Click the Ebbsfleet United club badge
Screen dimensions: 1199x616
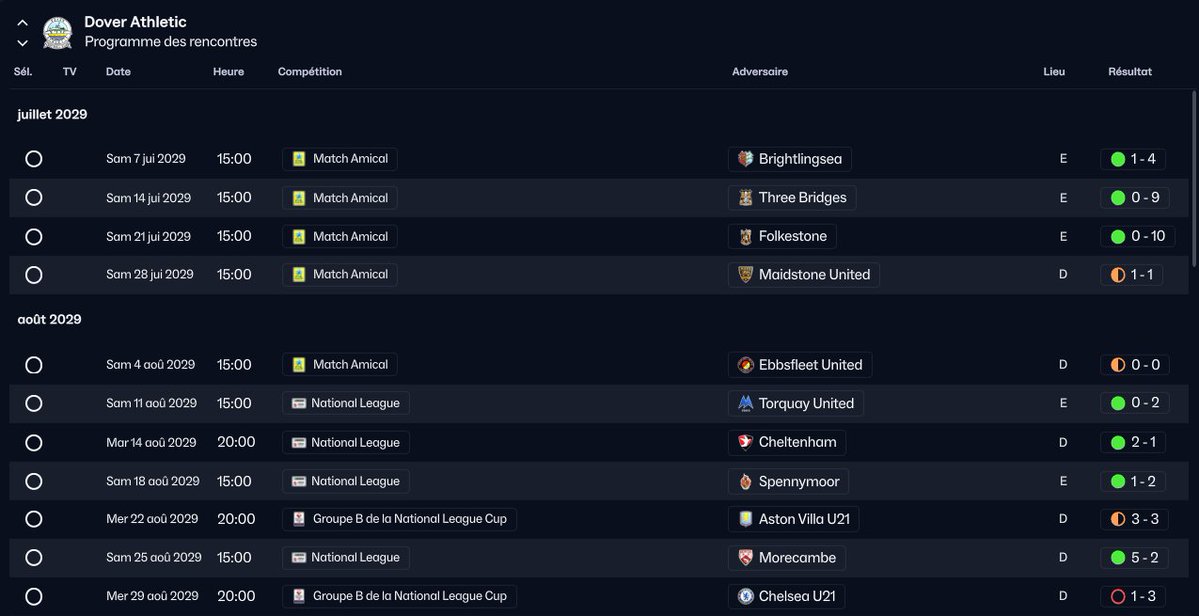pos(746,365)
